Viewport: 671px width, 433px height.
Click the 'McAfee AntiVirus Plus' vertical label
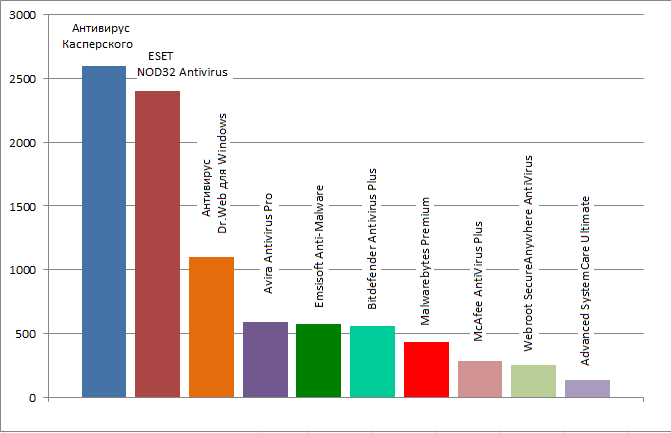point(478,281)
